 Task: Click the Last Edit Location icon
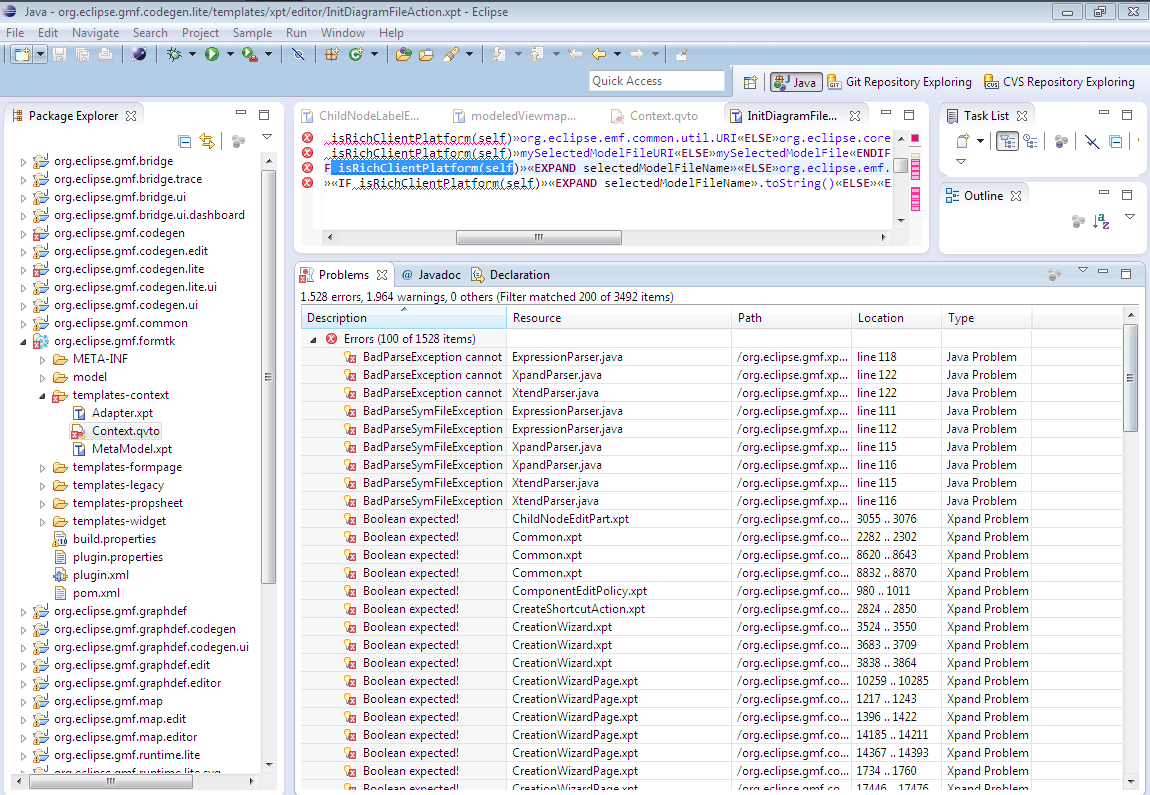[575, 54]
